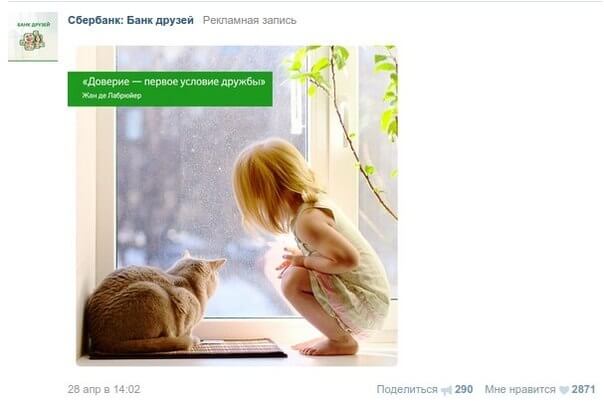This screenshot has width=604, height=402.
Task: Click the megaphone share icon
Action: click(x=446, y=390)
